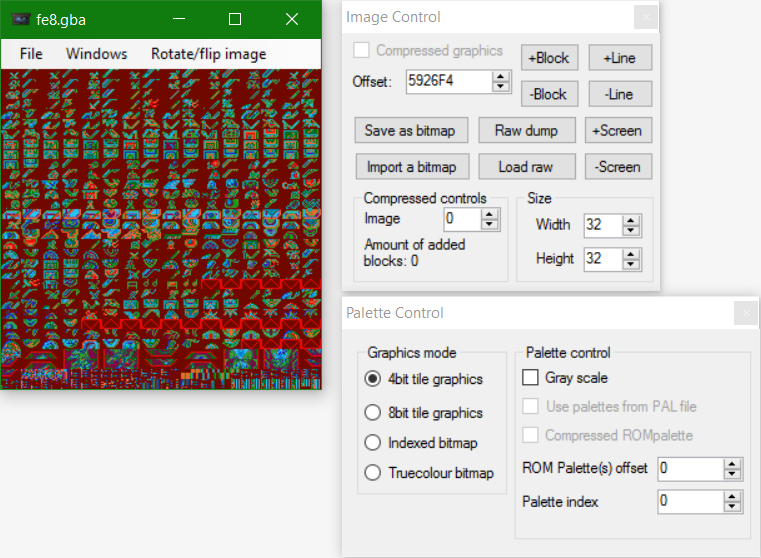Select Indexed bitmap graphics mode
The height and width of the screenshot is (558, 761).
click(x=373, y=443)
